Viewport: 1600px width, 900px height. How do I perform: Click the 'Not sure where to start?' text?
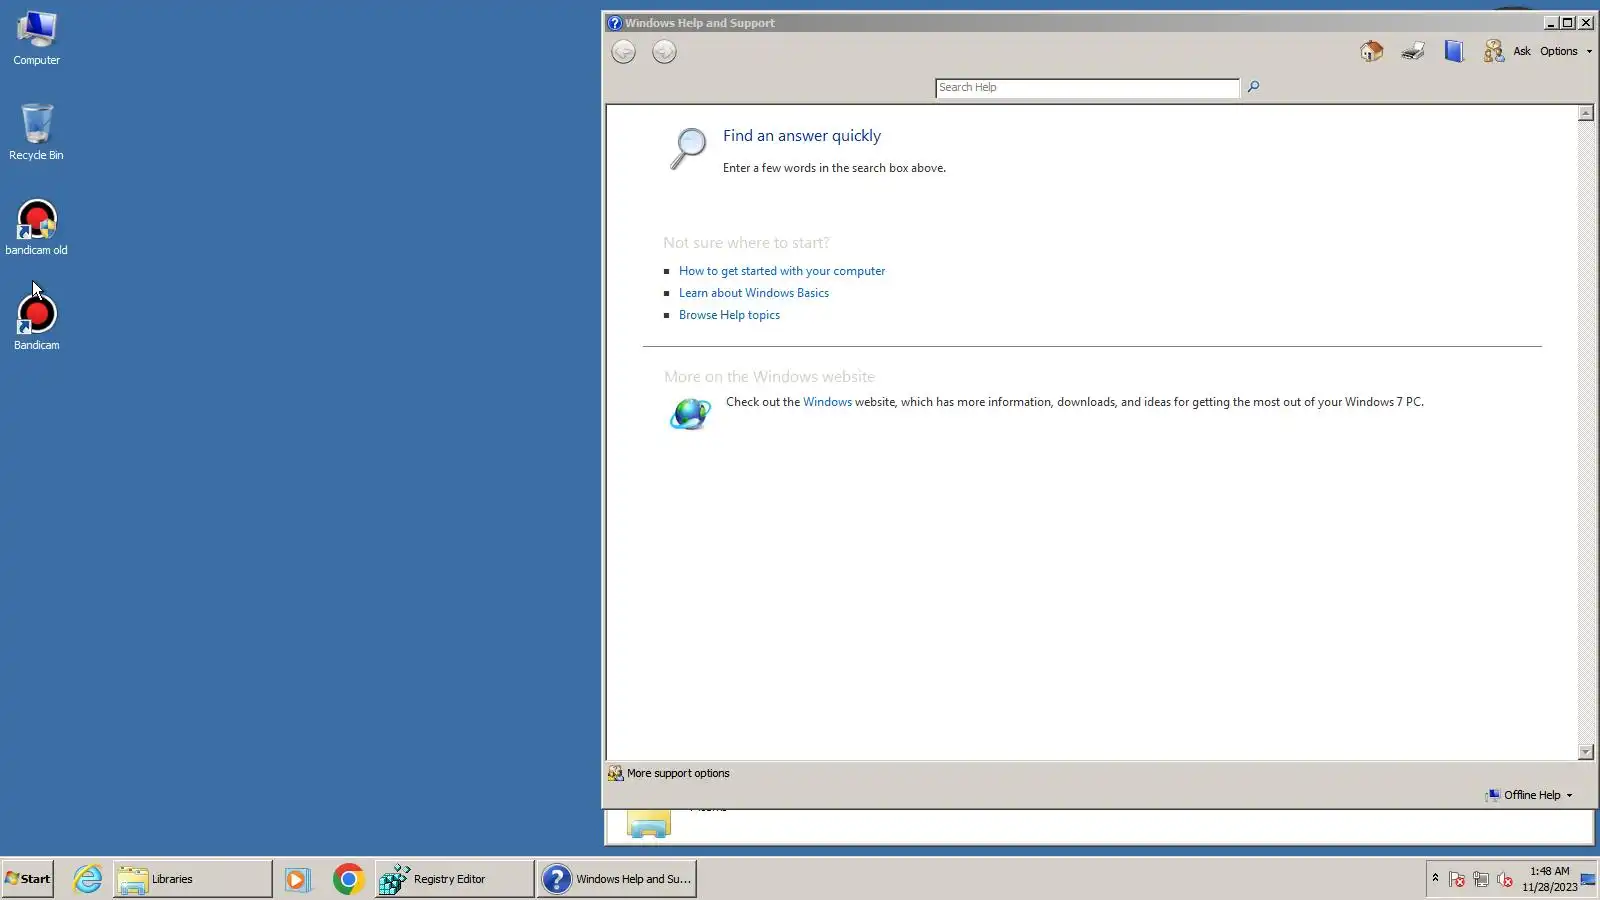(x=746, y=243)
